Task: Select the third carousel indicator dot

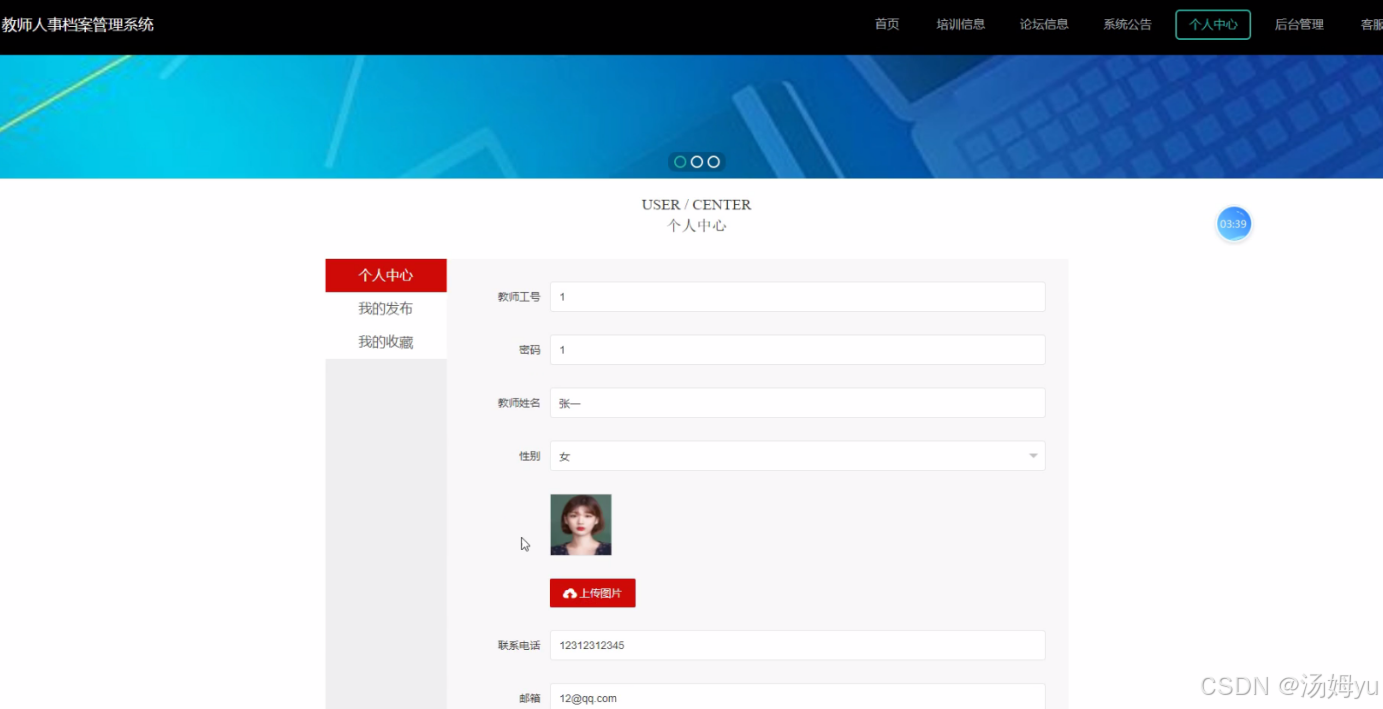Action: [x=713, y=162]
